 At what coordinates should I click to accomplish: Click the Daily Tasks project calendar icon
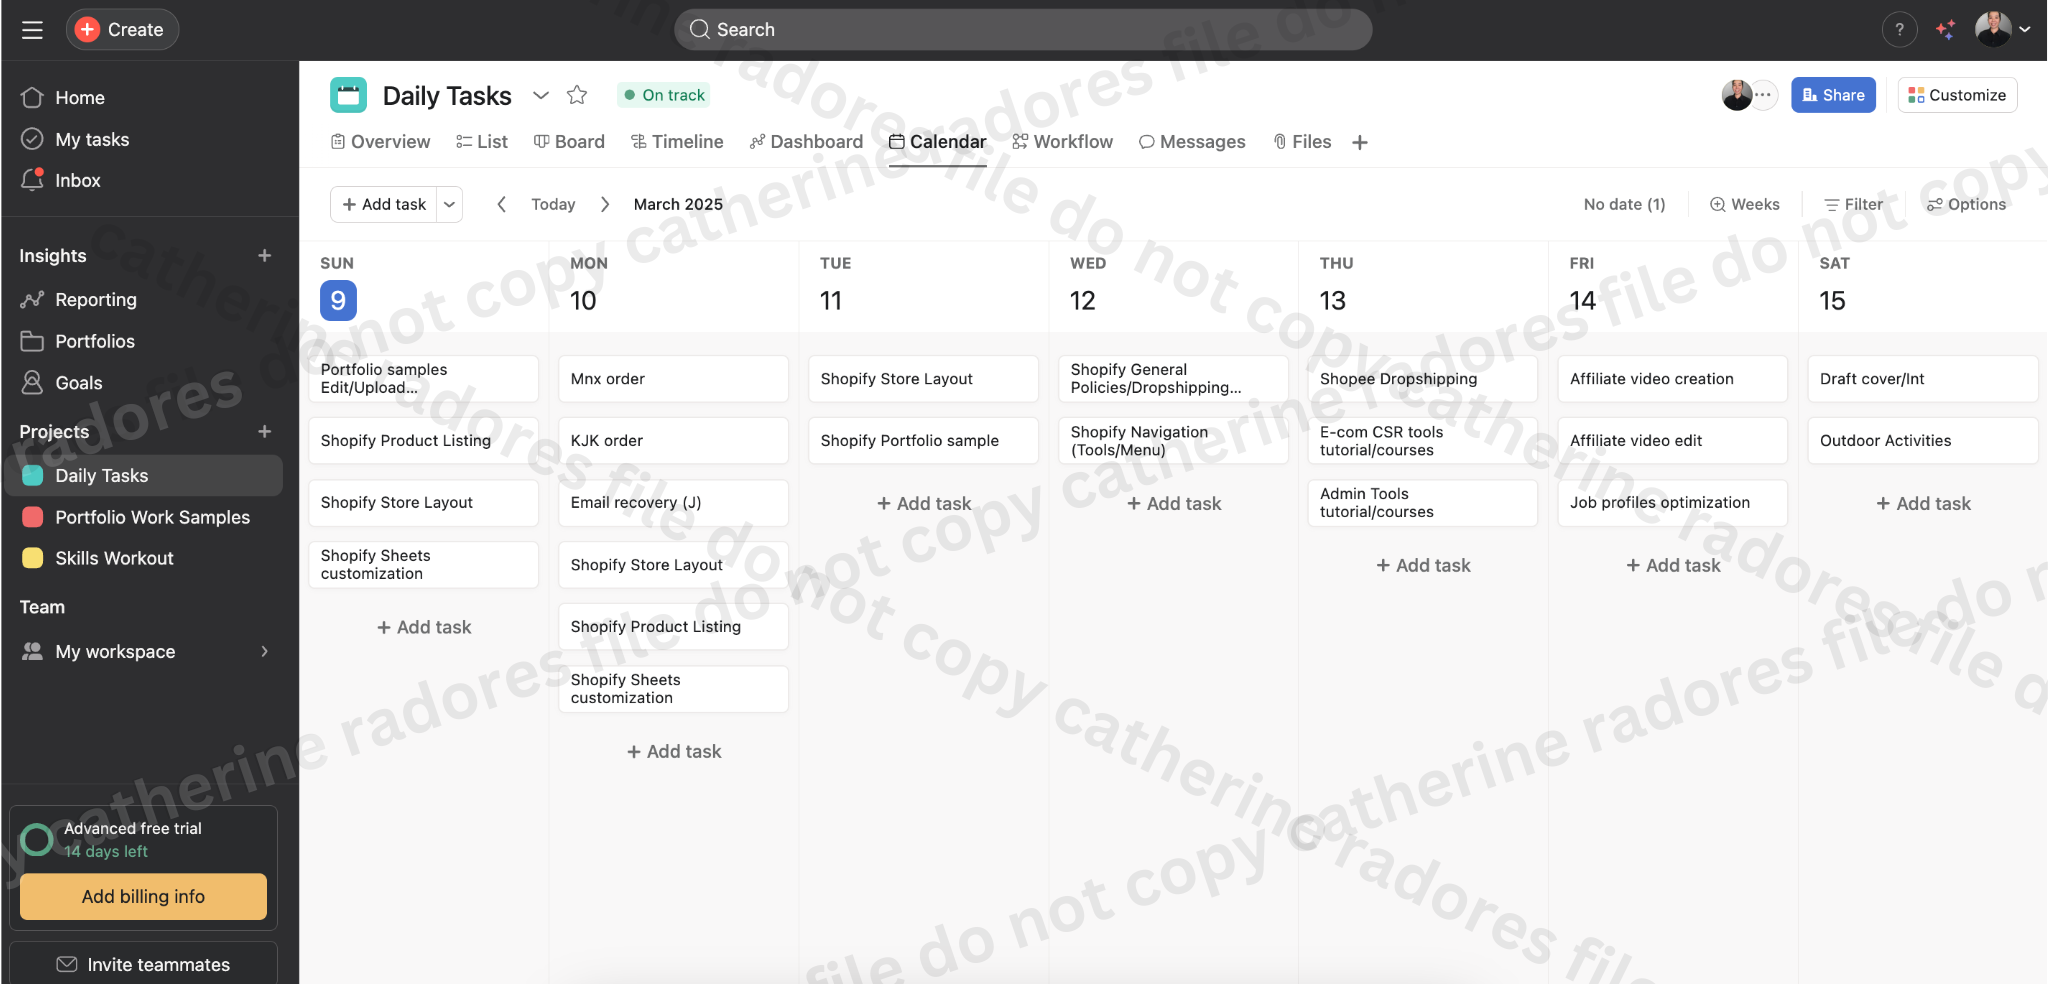[x=348, y=95]
